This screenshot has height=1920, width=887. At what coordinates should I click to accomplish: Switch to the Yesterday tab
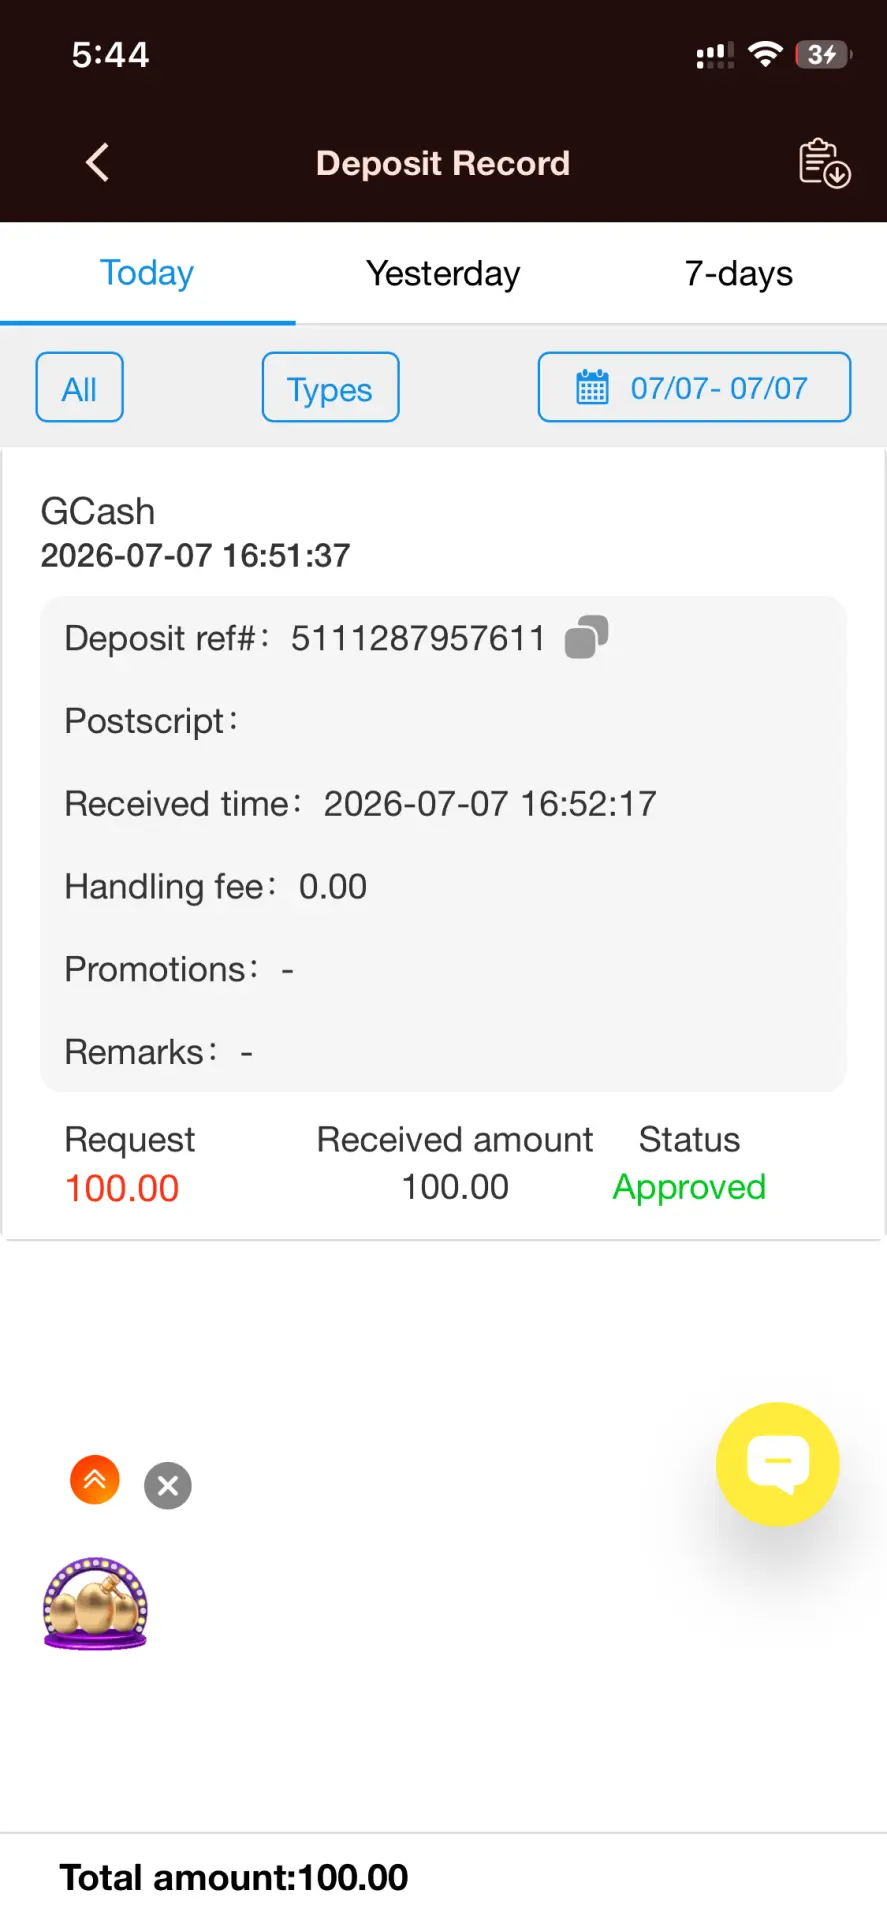(x=443, y=273)
